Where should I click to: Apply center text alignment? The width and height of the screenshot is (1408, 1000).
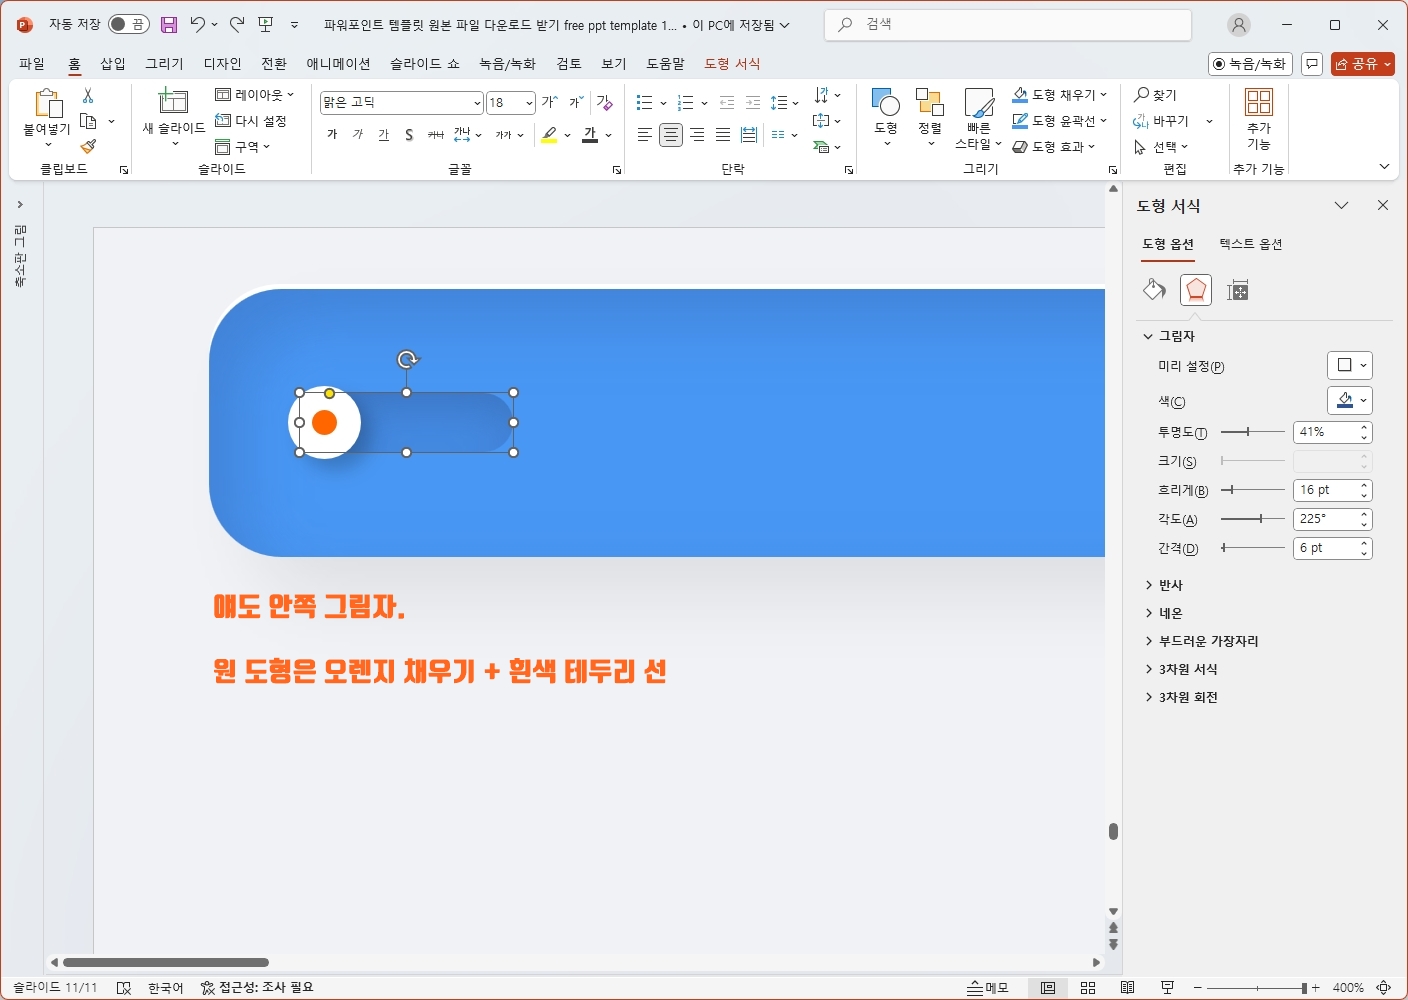tap(671, 135)
